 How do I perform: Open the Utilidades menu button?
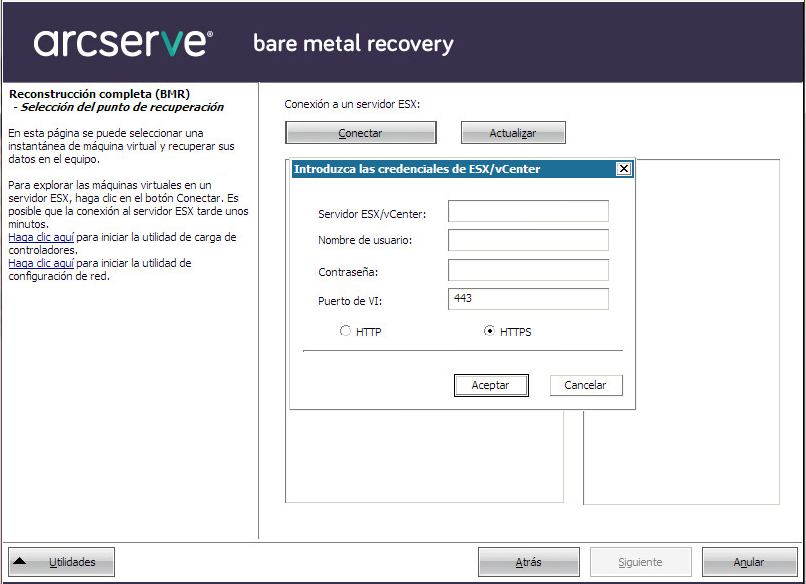click(x=61, y=562)
